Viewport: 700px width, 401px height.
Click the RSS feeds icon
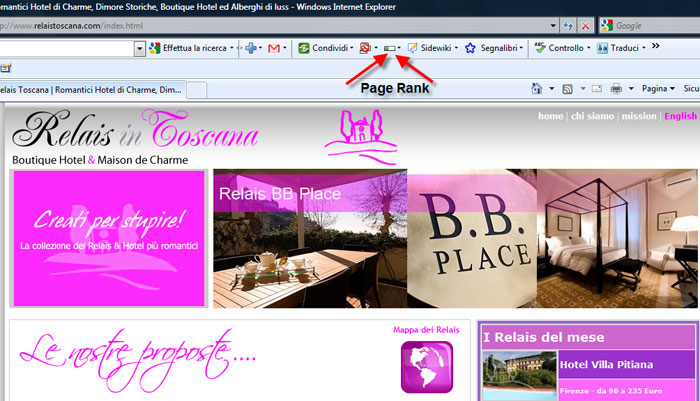pyautogui.click(x=567, y=89)
